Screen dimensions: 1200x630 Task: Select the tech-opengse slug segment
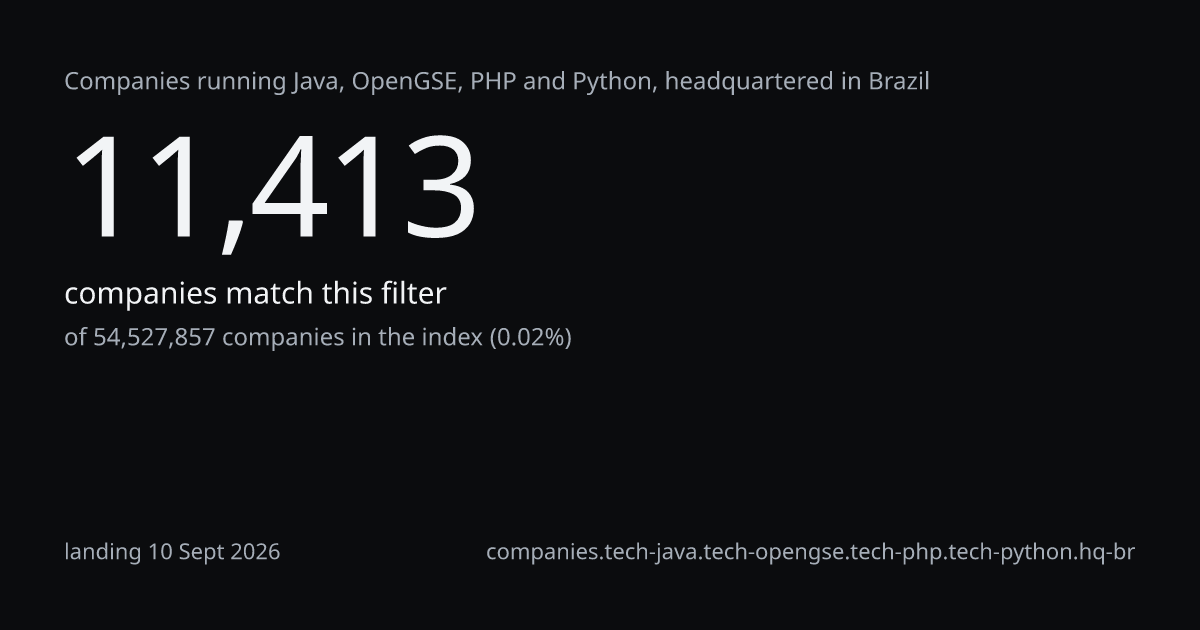tap(772, 552)
